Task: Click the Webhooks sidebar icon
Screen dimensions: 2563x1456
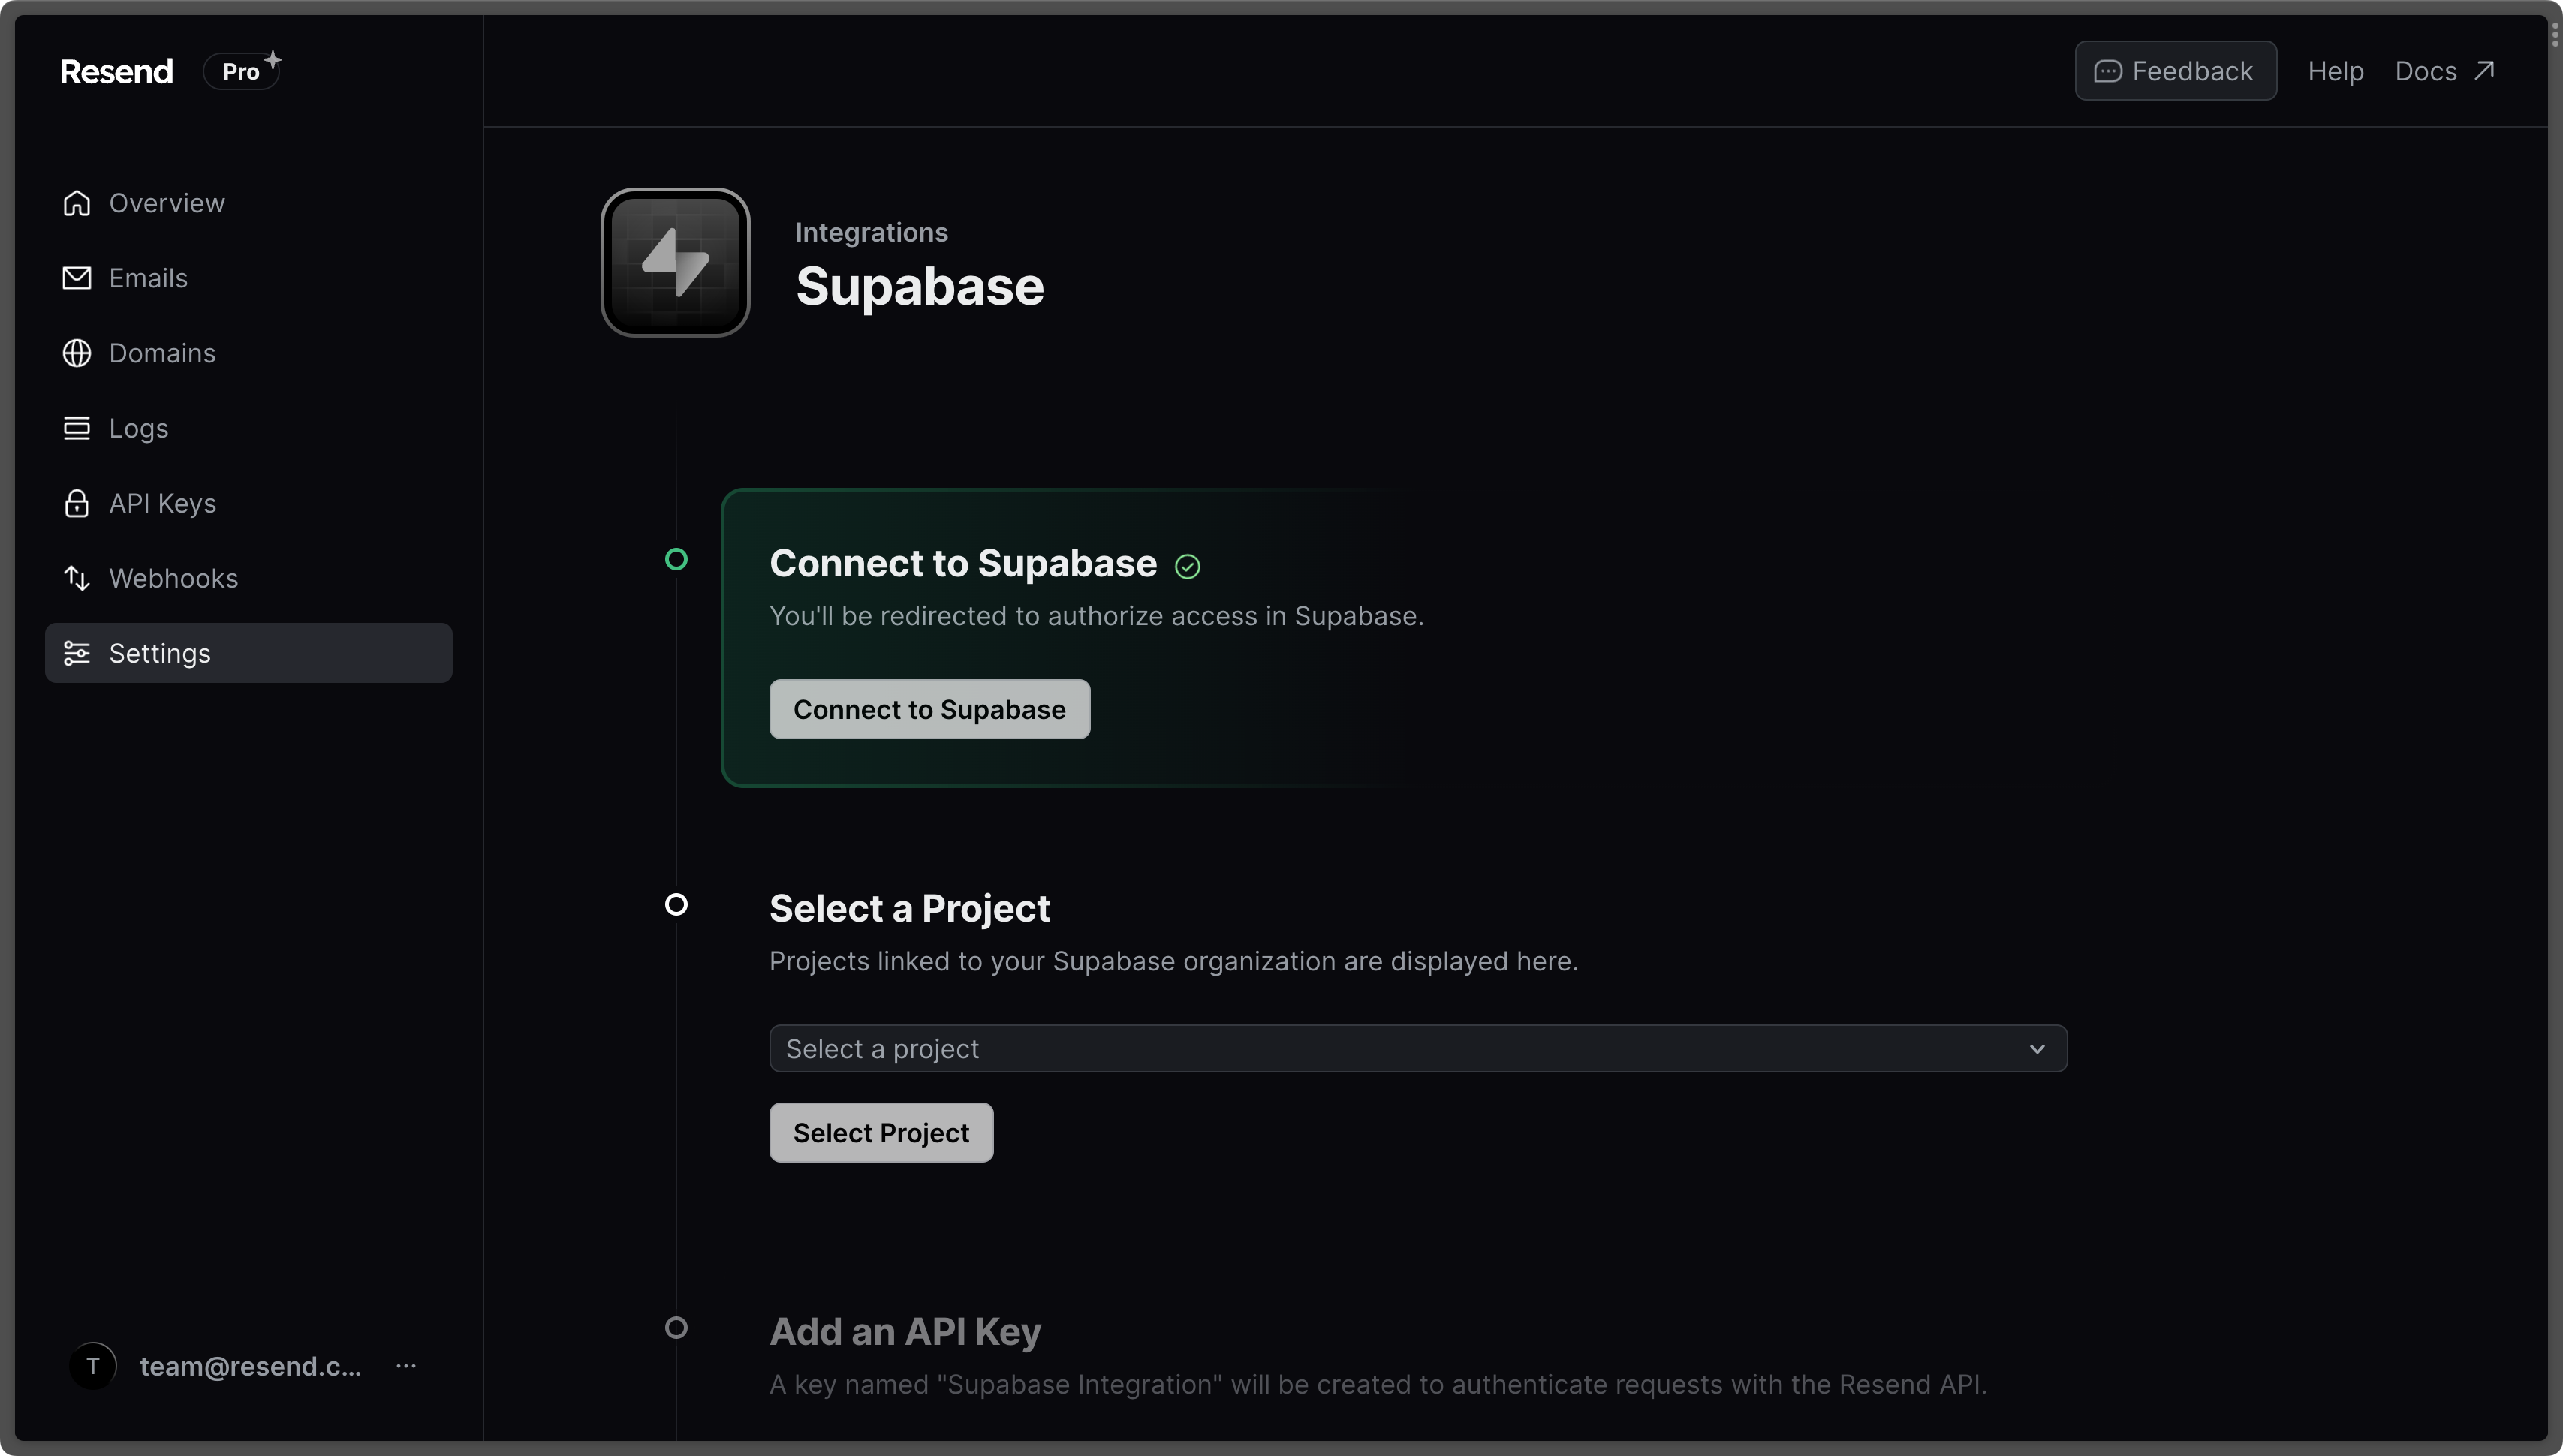Action: pyautogui.click(x=74, y=577)
